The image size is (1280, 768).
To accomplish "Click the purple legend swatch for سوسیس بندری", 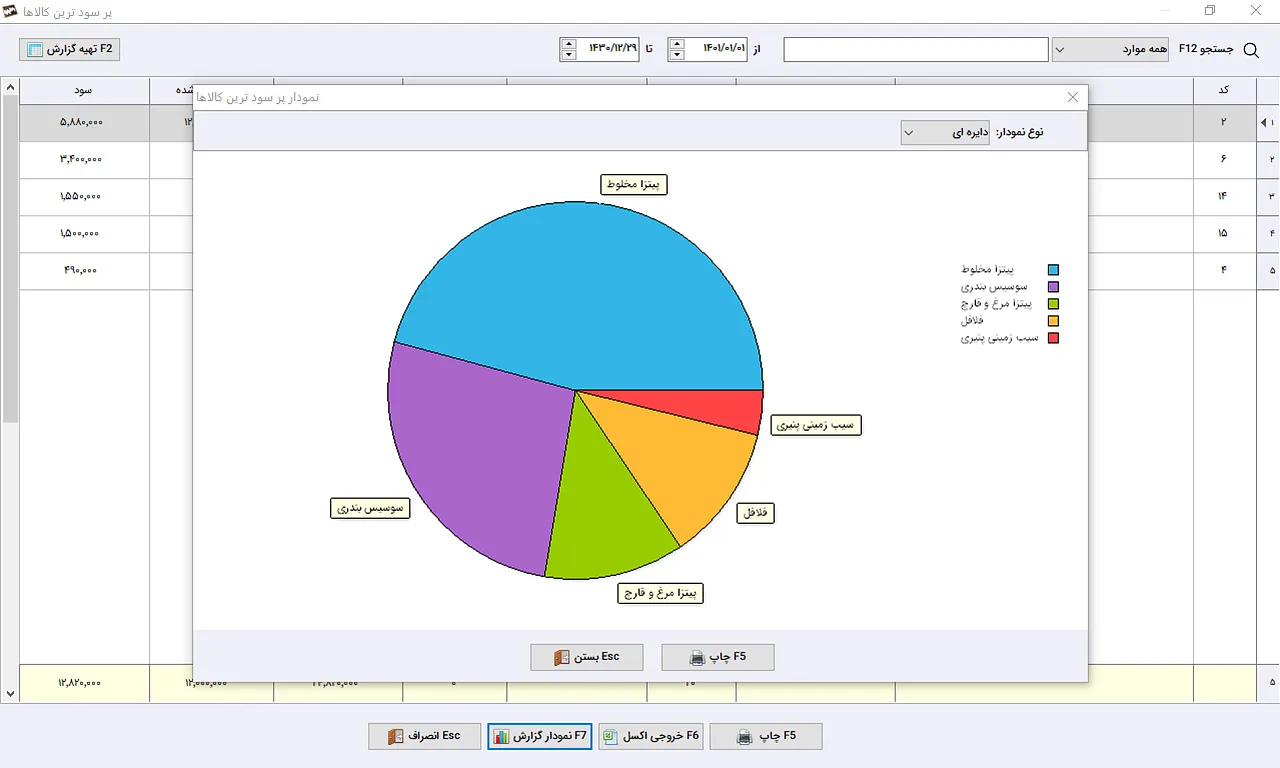I will coord(1052,287).
